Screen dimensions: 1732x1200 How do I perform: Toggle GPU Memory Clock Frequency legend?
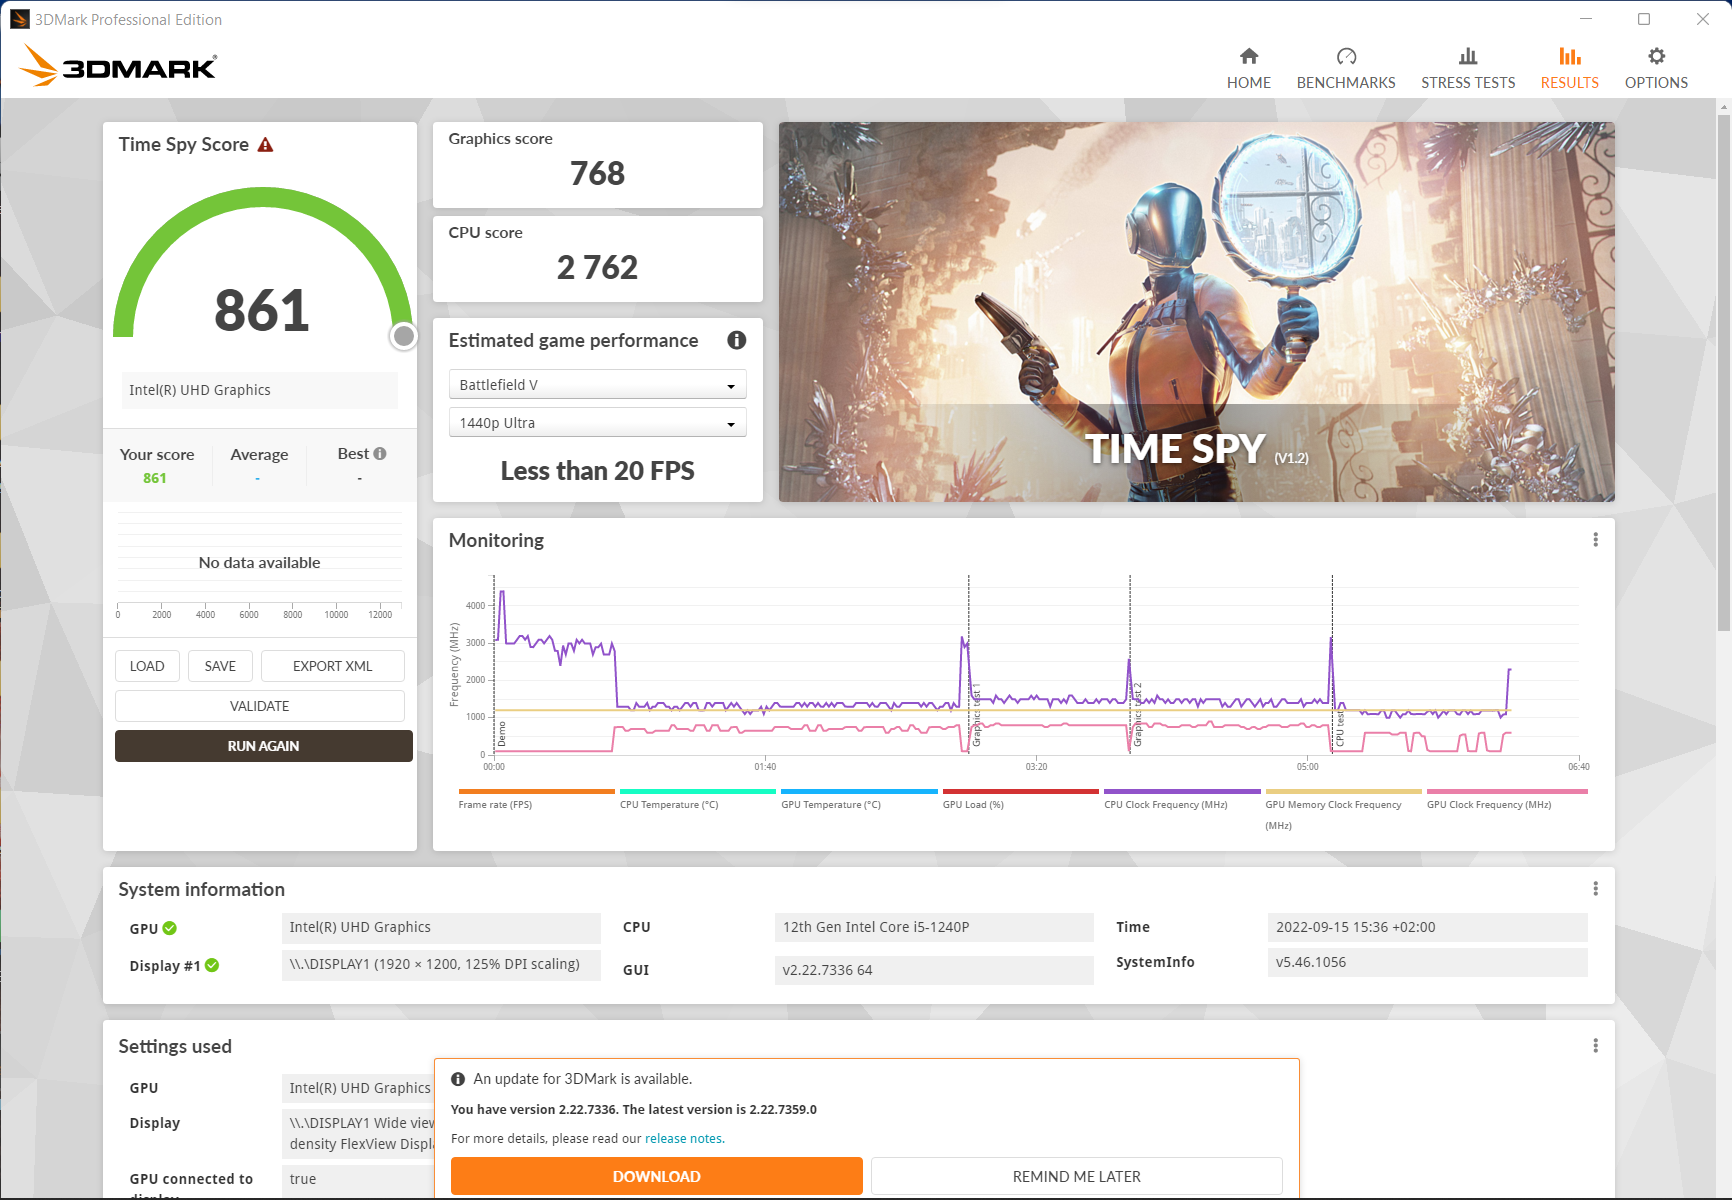tap(1343, 810)
